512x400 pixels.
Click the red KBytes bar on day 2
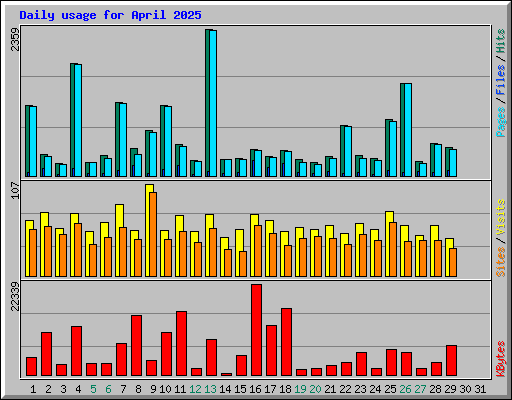click(46, 354)
